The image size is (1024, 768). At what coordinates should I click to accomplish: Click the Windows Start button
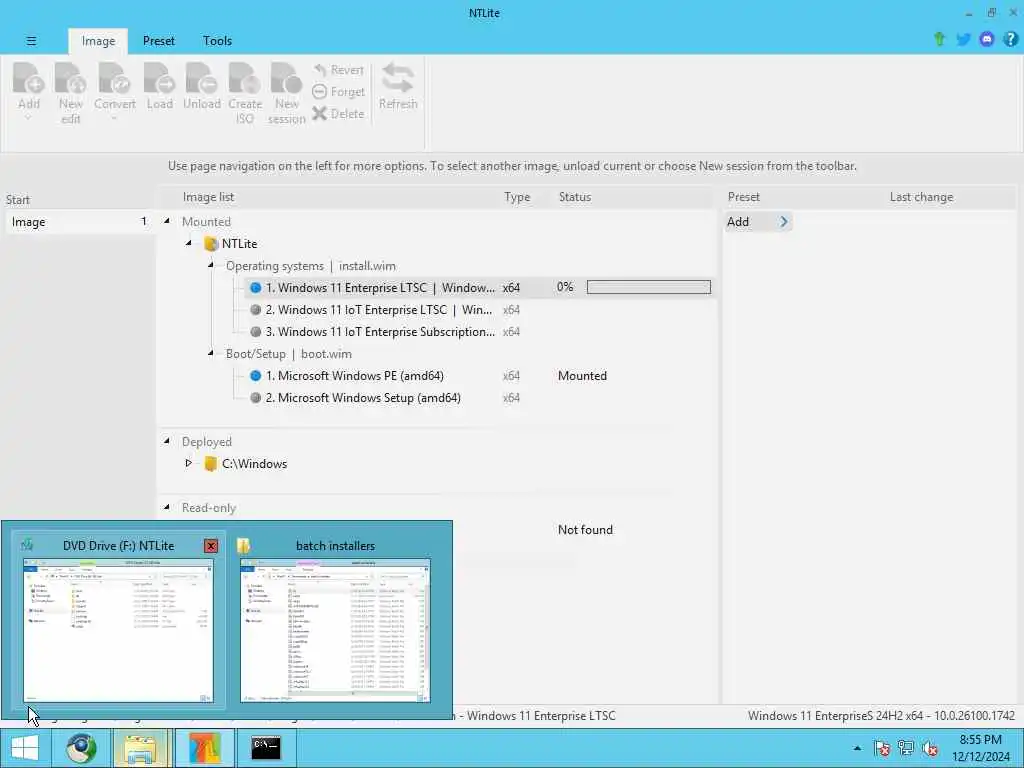pyautogui.click(x=25, y=748)
